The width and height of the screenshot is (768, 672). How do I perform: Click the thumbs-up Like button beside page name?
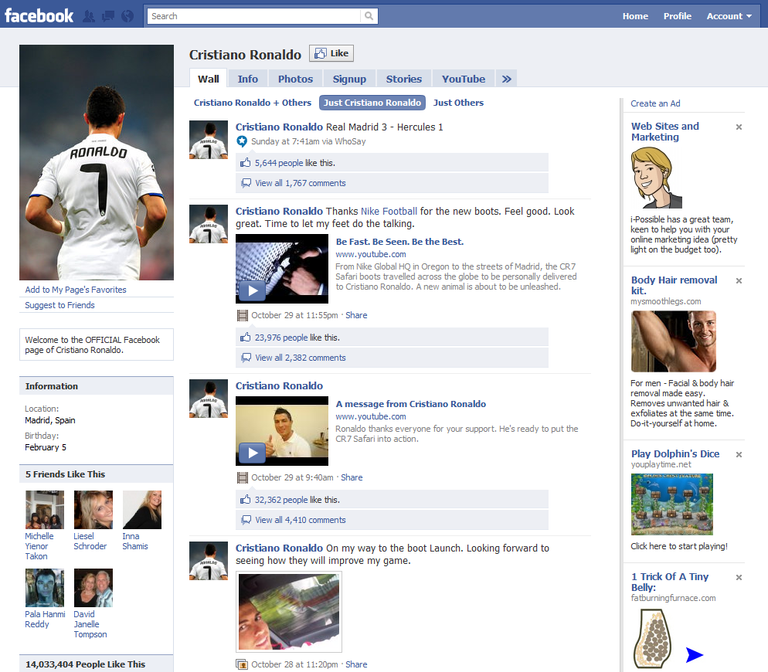(x=331, y=54)
